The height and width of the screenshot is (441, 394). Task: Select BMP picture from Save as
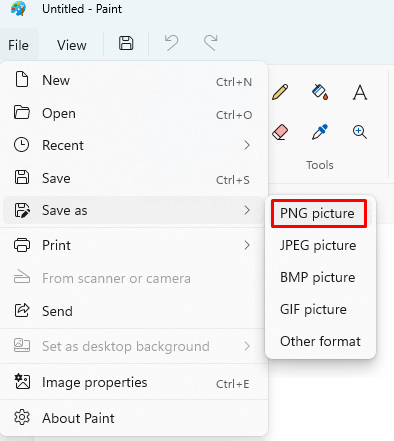318,277
